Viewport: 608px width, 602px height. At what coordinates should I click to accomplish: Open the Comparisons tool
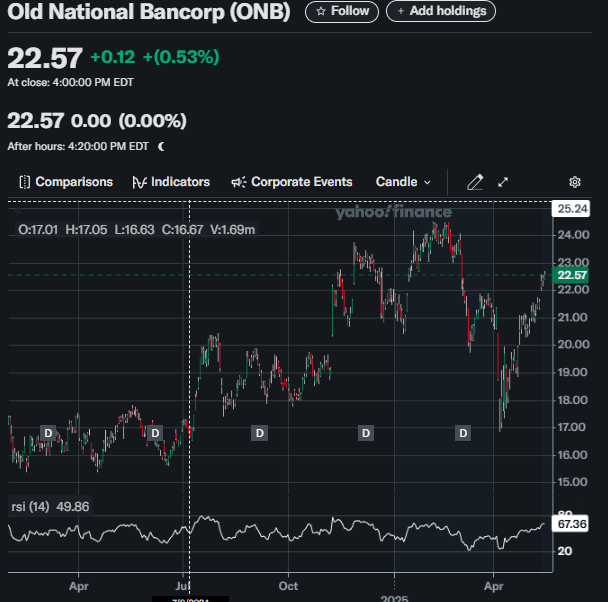tap(66, 182)
